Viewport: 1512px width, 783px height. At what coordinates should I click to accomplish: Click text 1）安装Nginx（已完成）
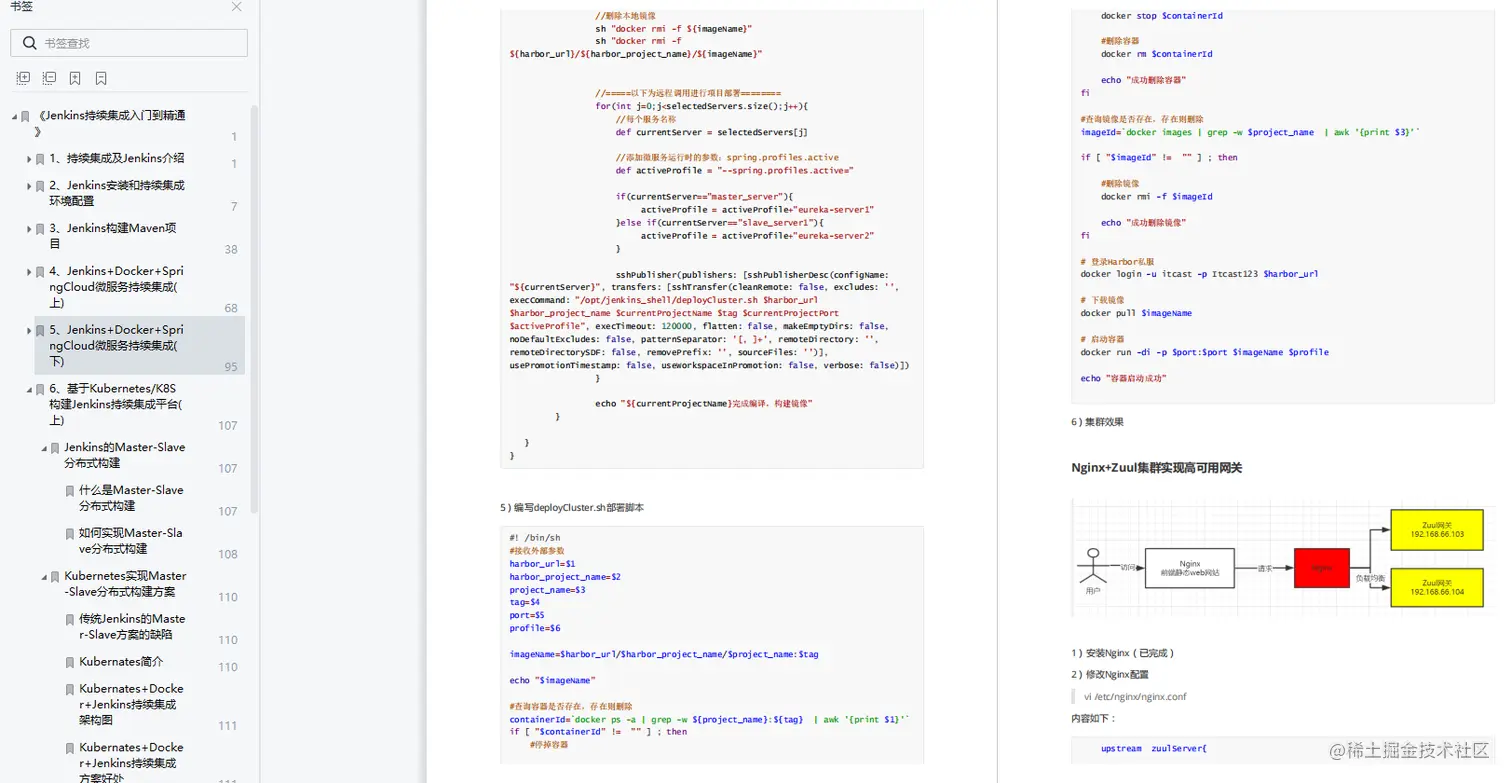tap(1122, 653)
